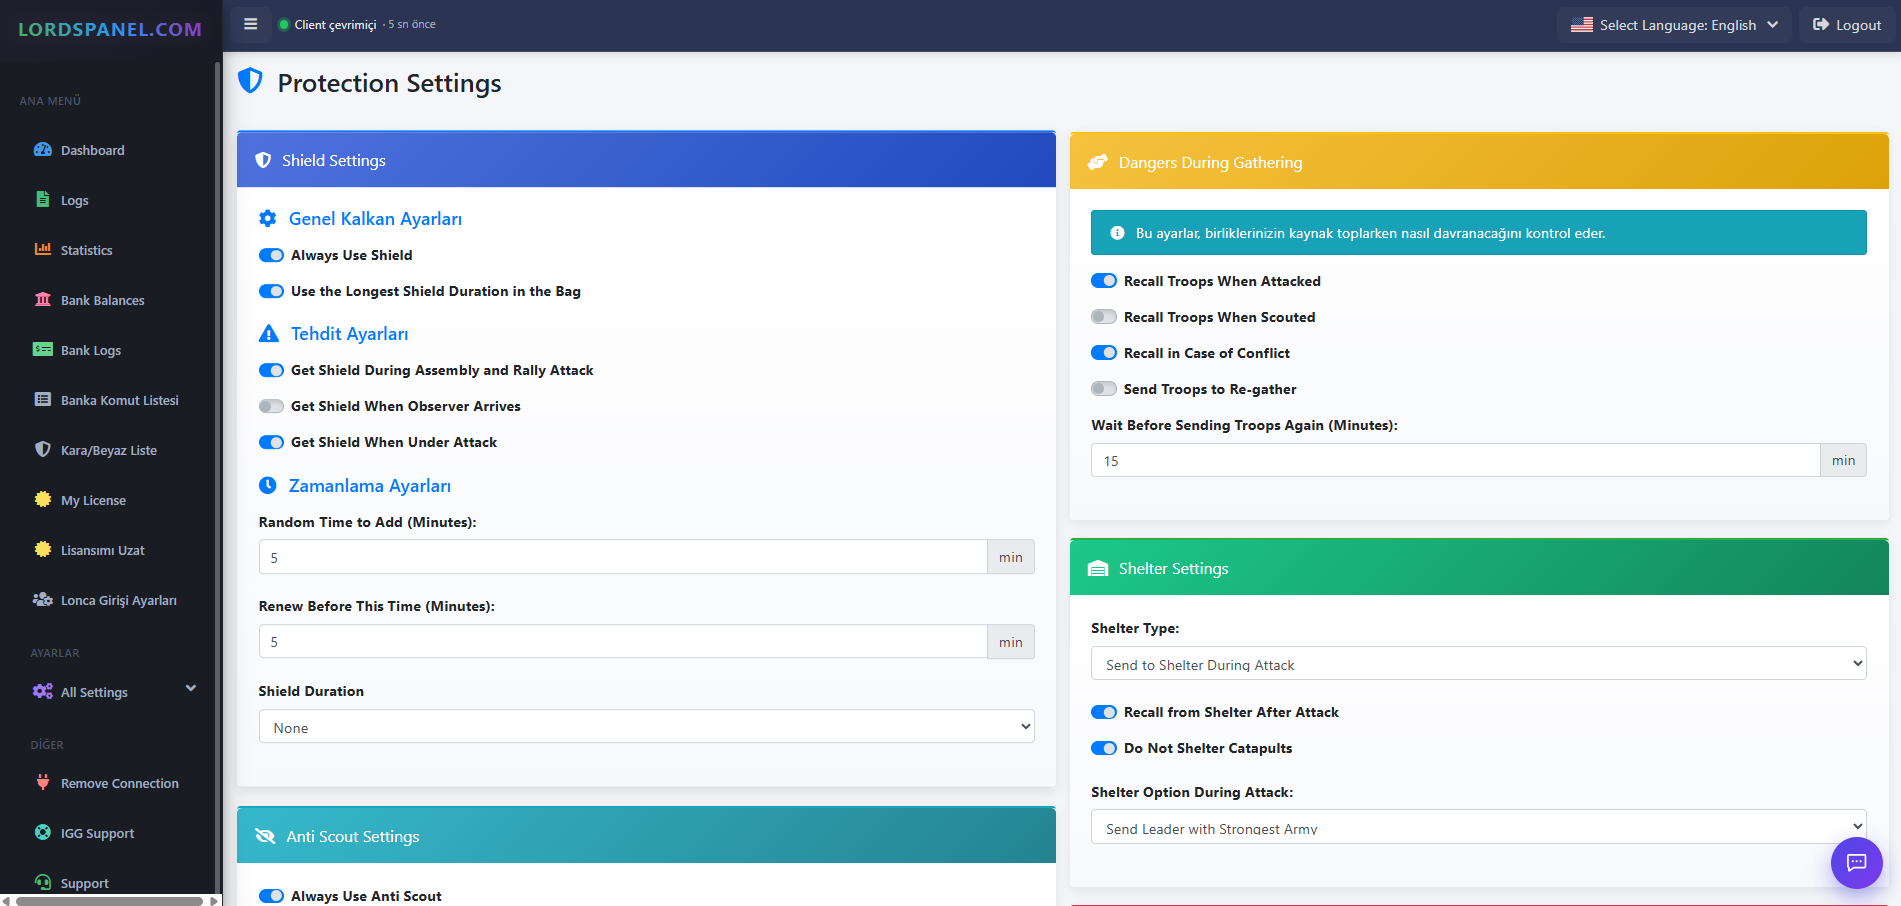Click the Kara/Beyaz Liste shield icon
The height and width of the screenshot is (906, 1901).
(43, 450)
